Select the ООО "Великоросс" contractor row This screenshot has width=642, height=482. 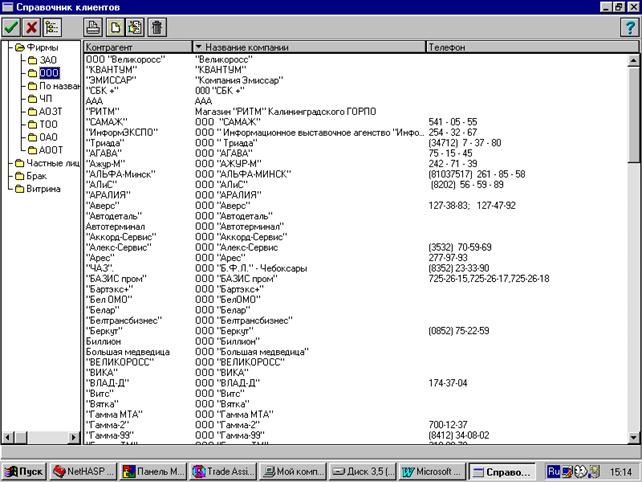click(125, 59)
